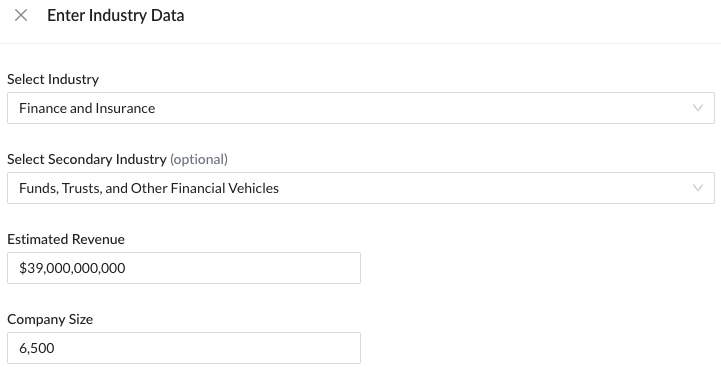Open the Select Secondary Industry dropdown
721x373 pixels.
coord(361,188)
